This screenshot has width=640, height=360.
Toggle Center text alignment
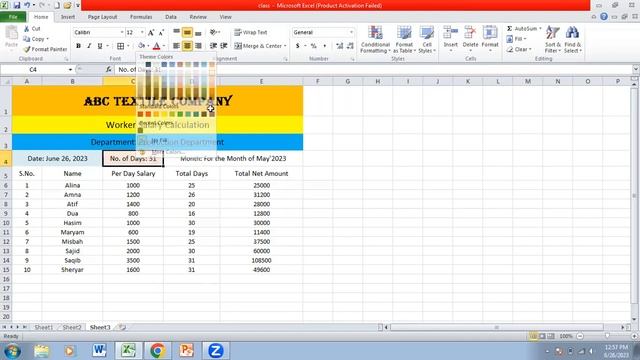tap(187, 46)
